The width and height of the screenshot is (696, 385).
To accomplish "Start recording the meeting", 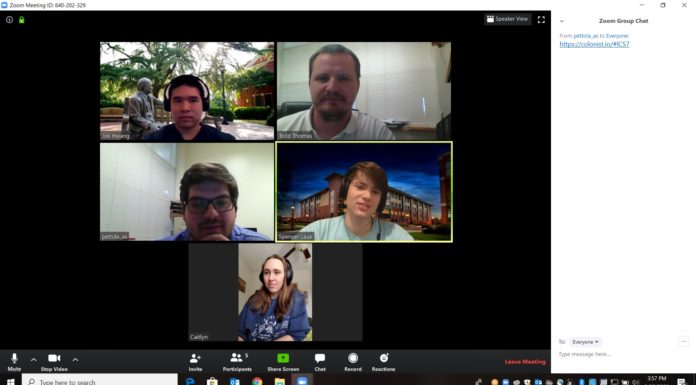I will (353, 362).
